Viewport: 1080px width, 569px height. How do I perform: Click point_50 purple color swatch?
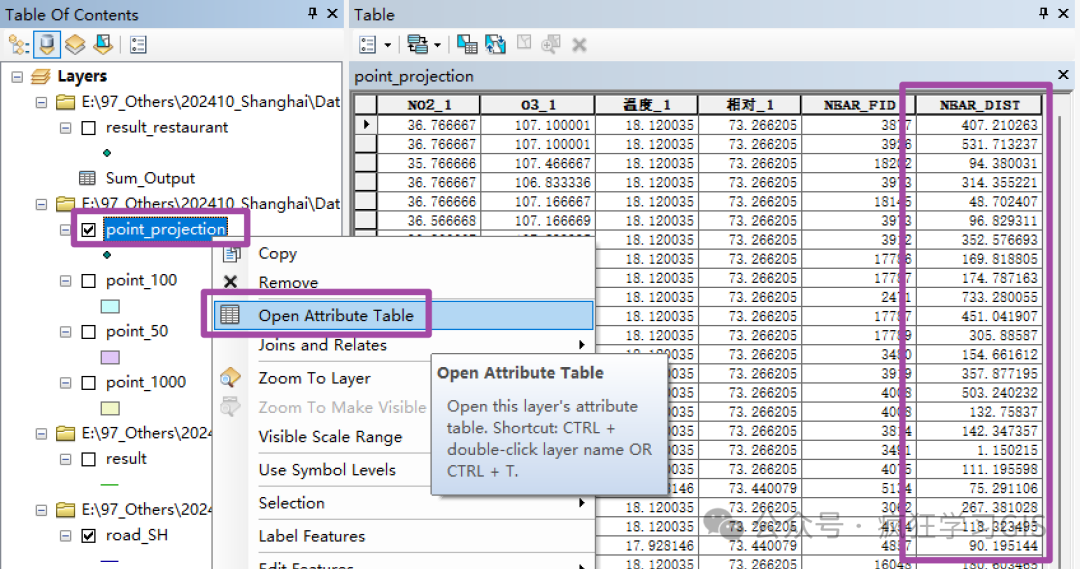pos(110,357)
